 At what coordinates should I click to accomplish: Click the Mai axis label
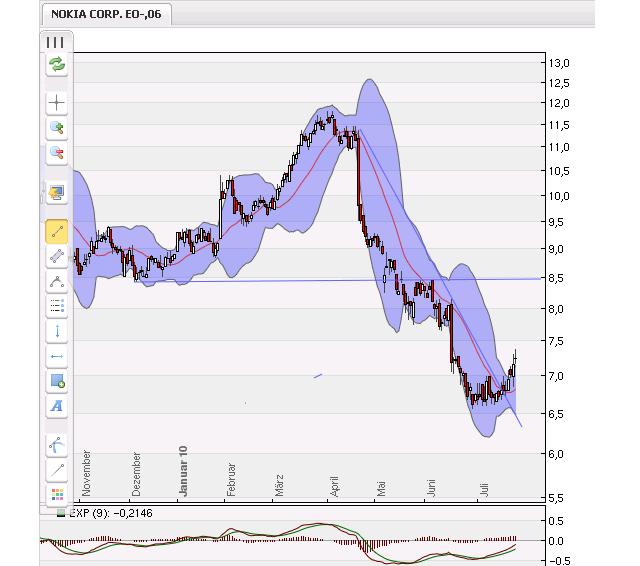(381, 488)
